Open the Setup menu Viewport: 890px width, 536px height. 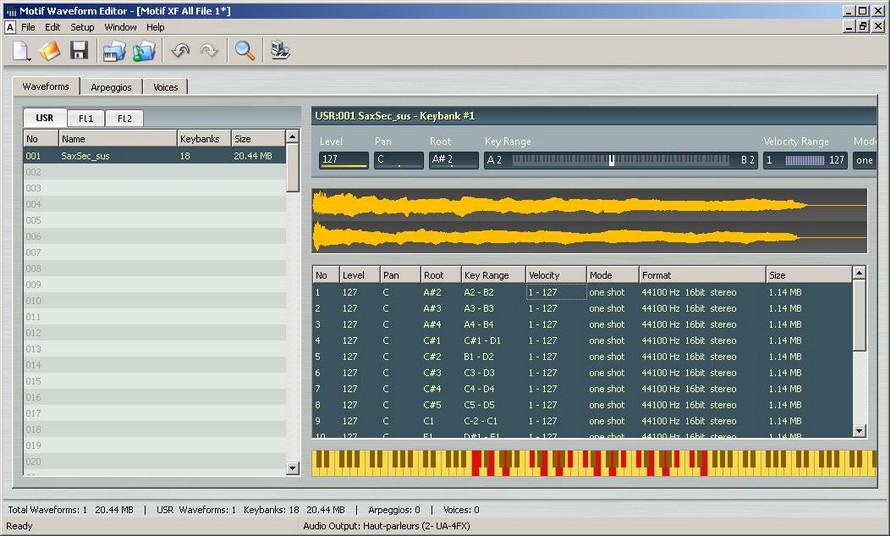82,27
